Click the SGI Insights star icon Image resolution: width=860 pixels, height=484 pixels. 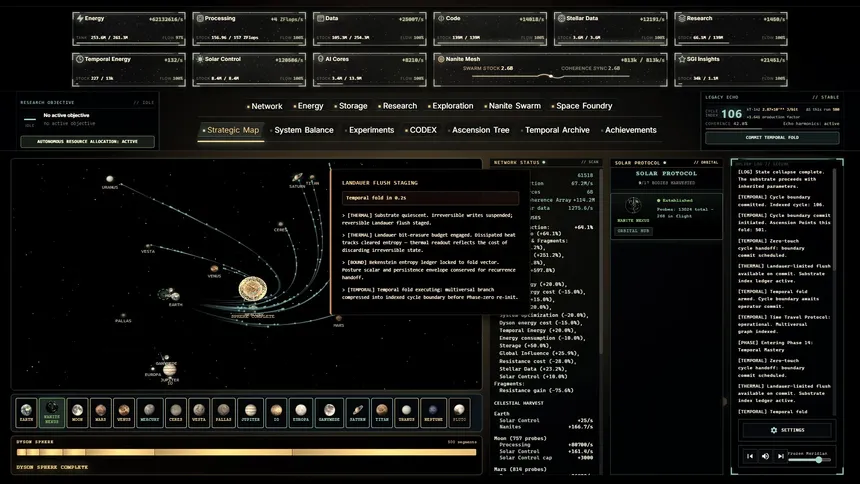tap(682, 59)
